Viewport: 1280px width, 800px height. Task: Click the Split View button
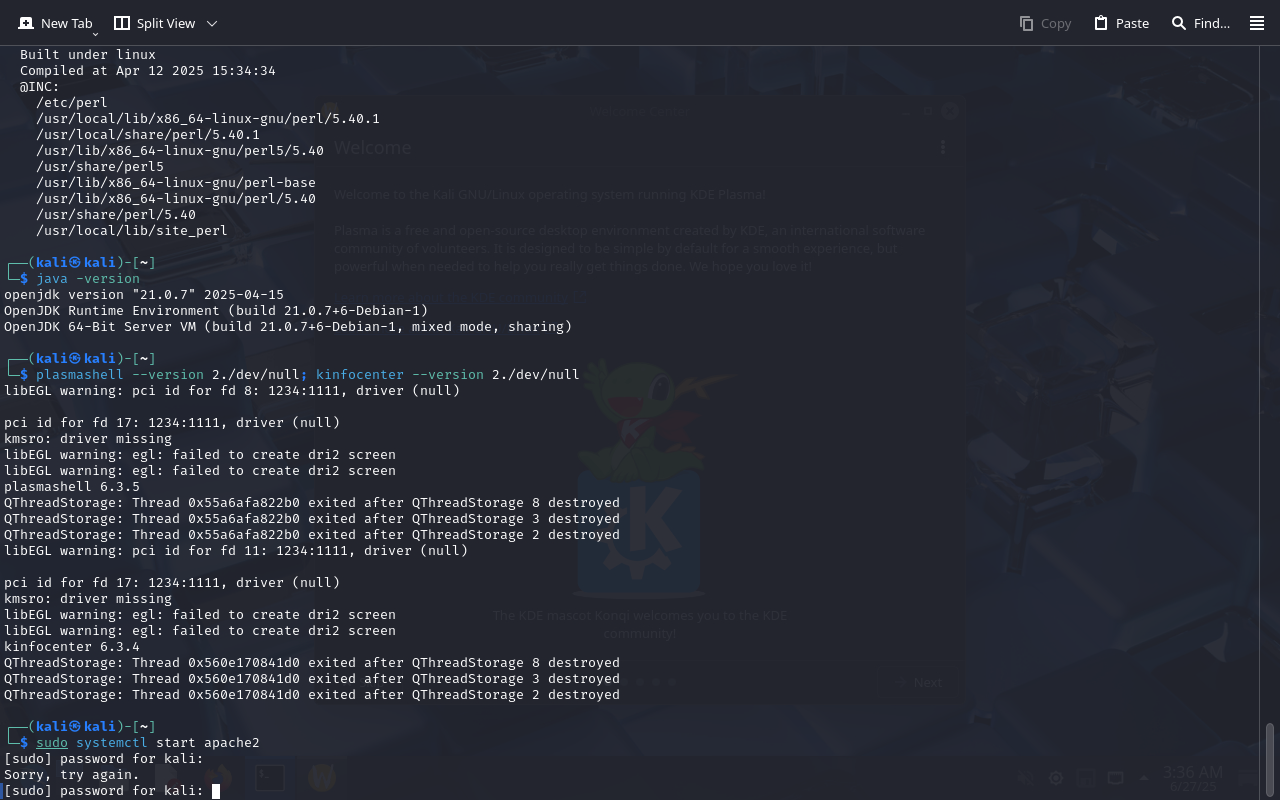(155, 23)
